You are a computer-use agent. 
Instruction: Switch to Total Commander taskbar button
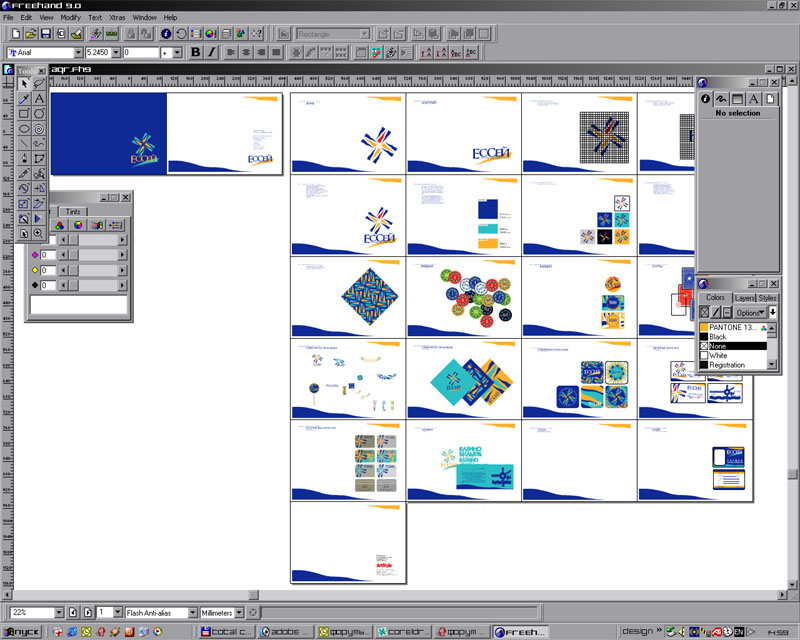pyautogui.click(x=226, y=632)
